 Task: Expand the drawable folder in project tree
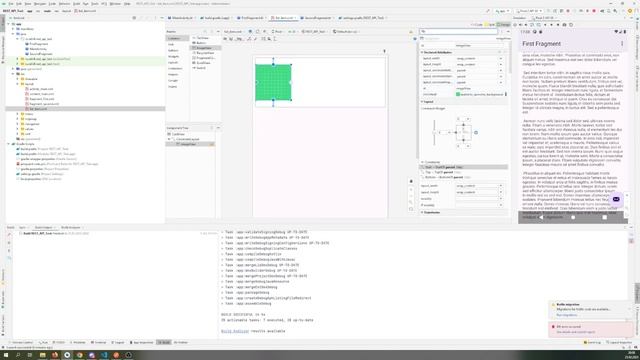pos(18,79)
